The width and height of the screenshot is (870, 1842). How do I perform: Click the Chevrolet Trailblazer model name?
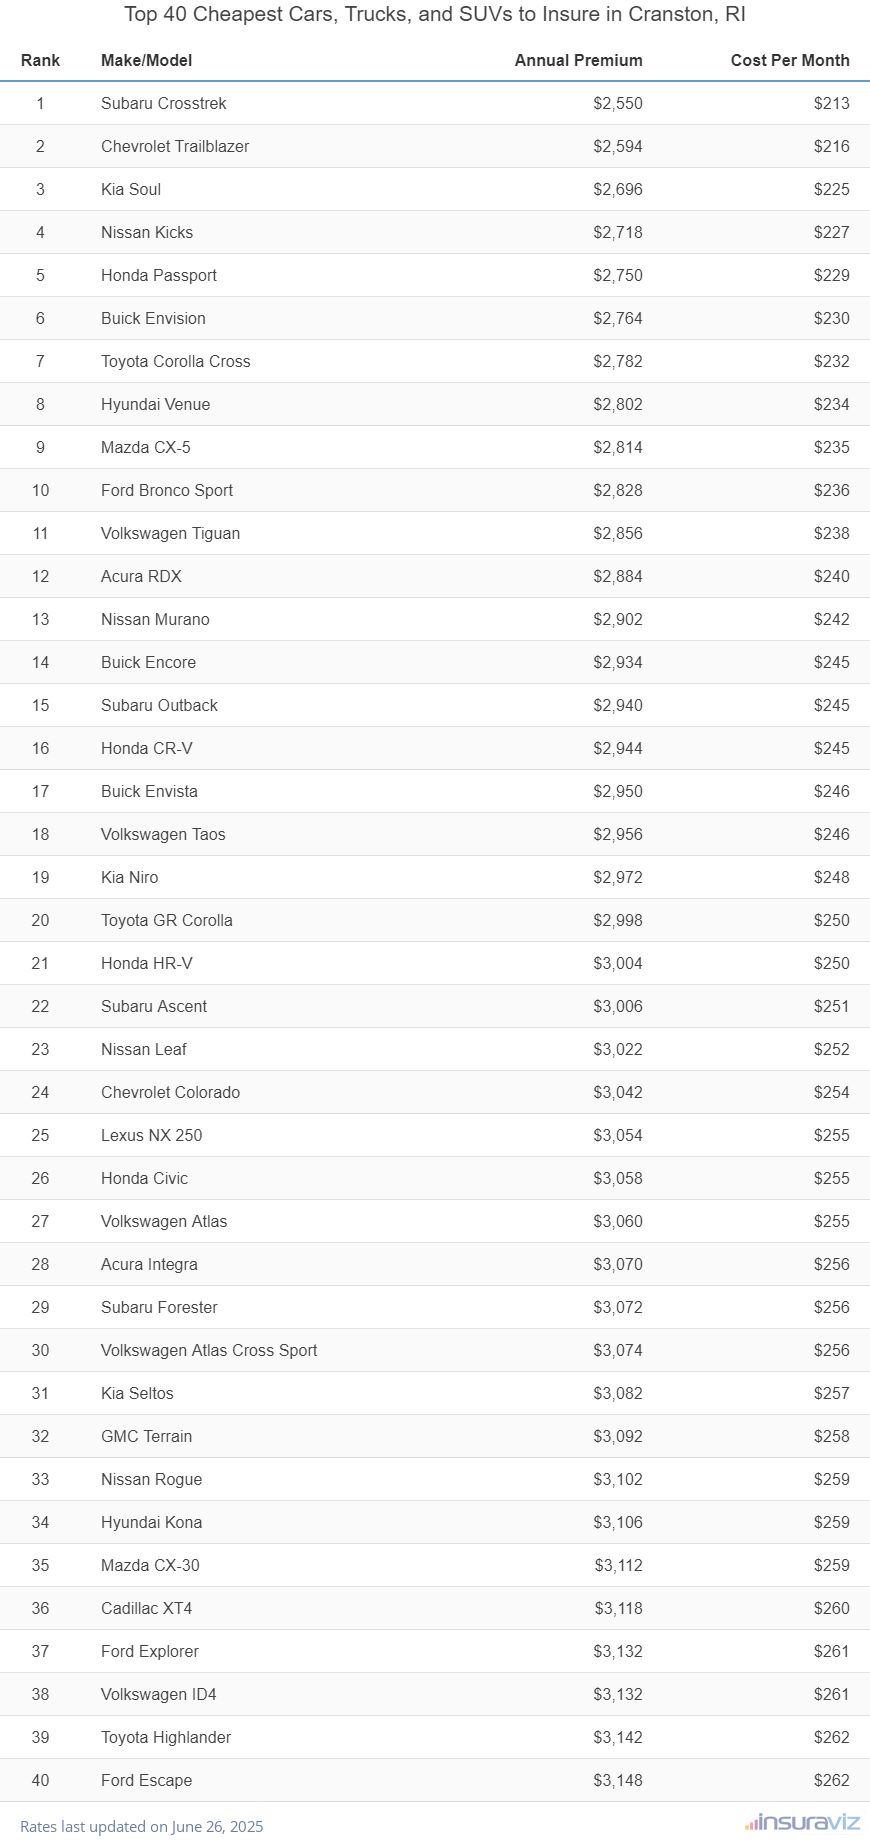(x=175, y=146)
